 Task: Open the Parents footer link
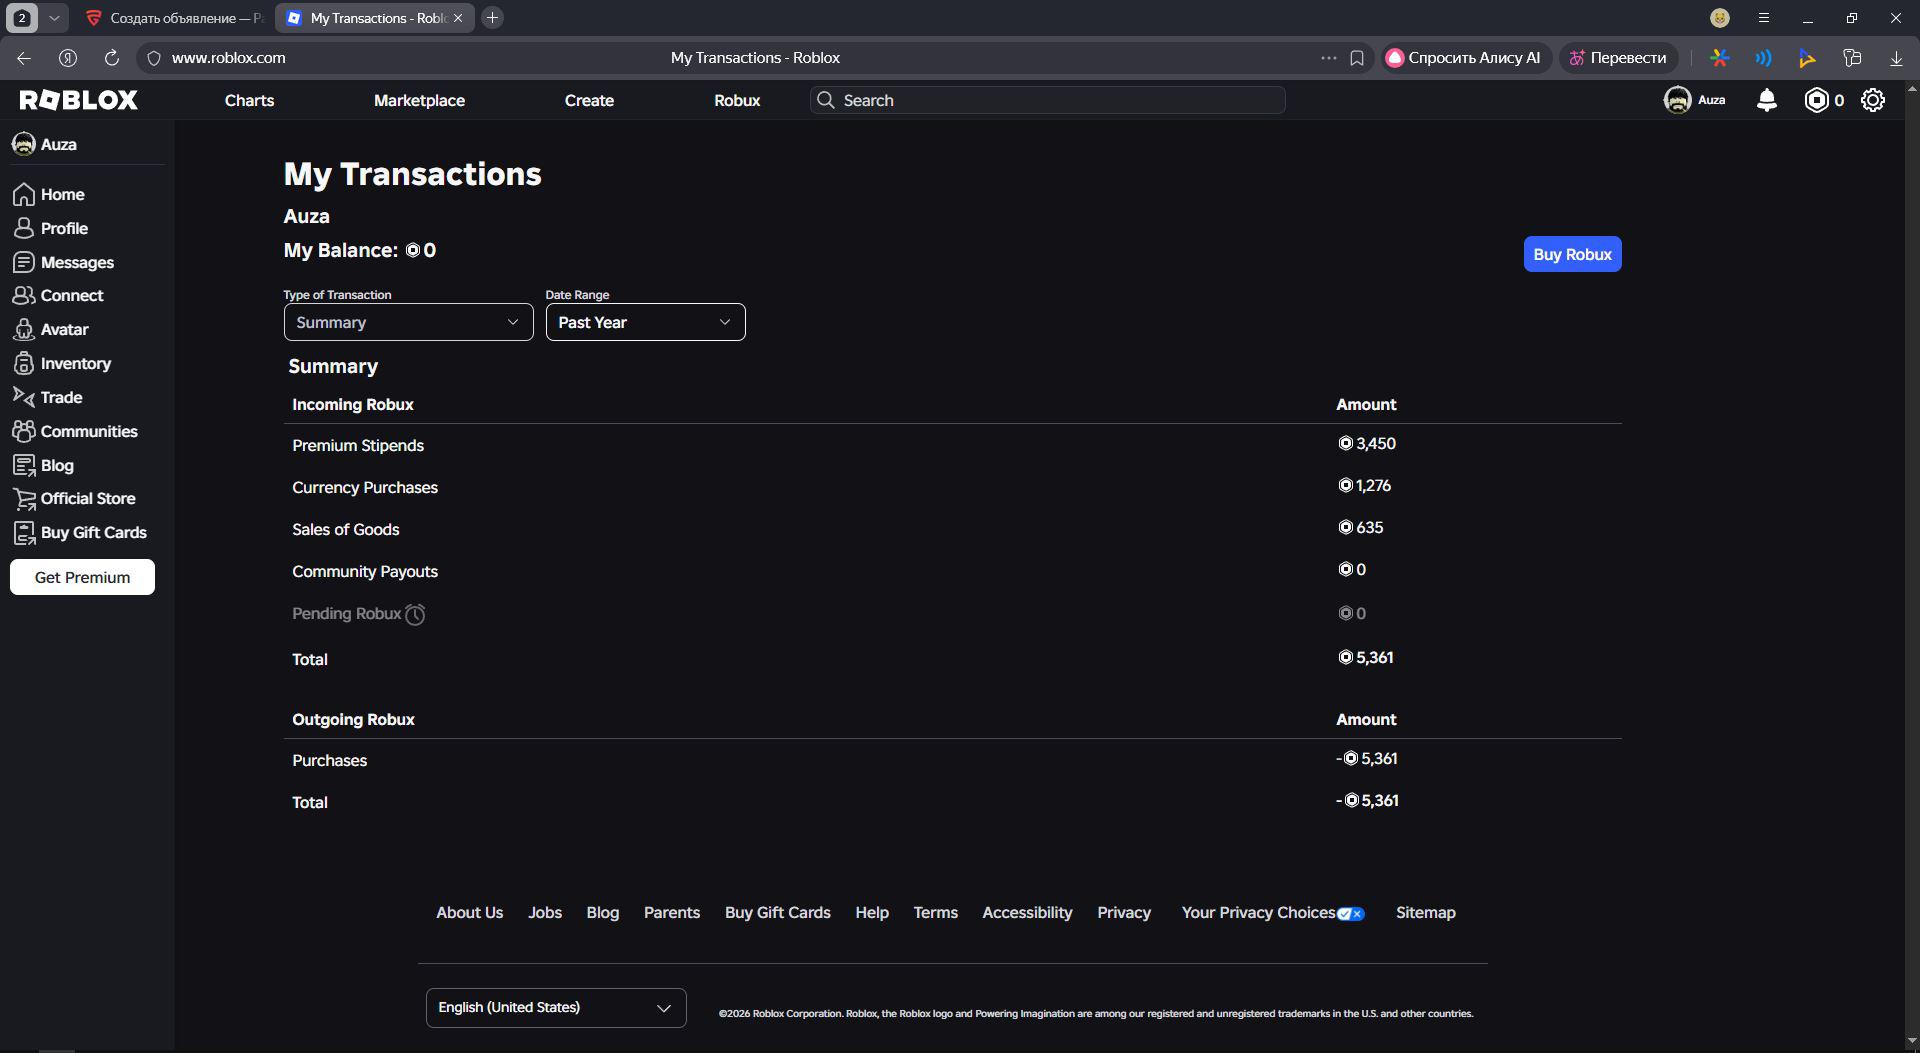click(672, 913)
